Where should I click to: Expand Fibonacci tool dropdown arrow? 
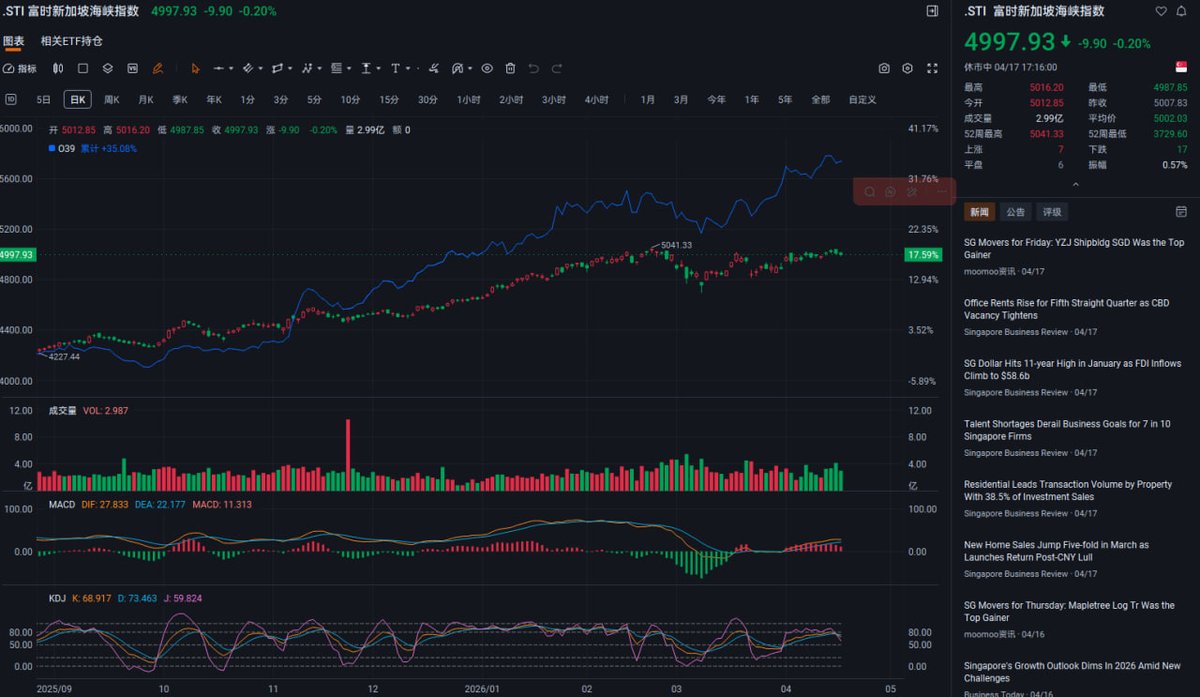349,69
